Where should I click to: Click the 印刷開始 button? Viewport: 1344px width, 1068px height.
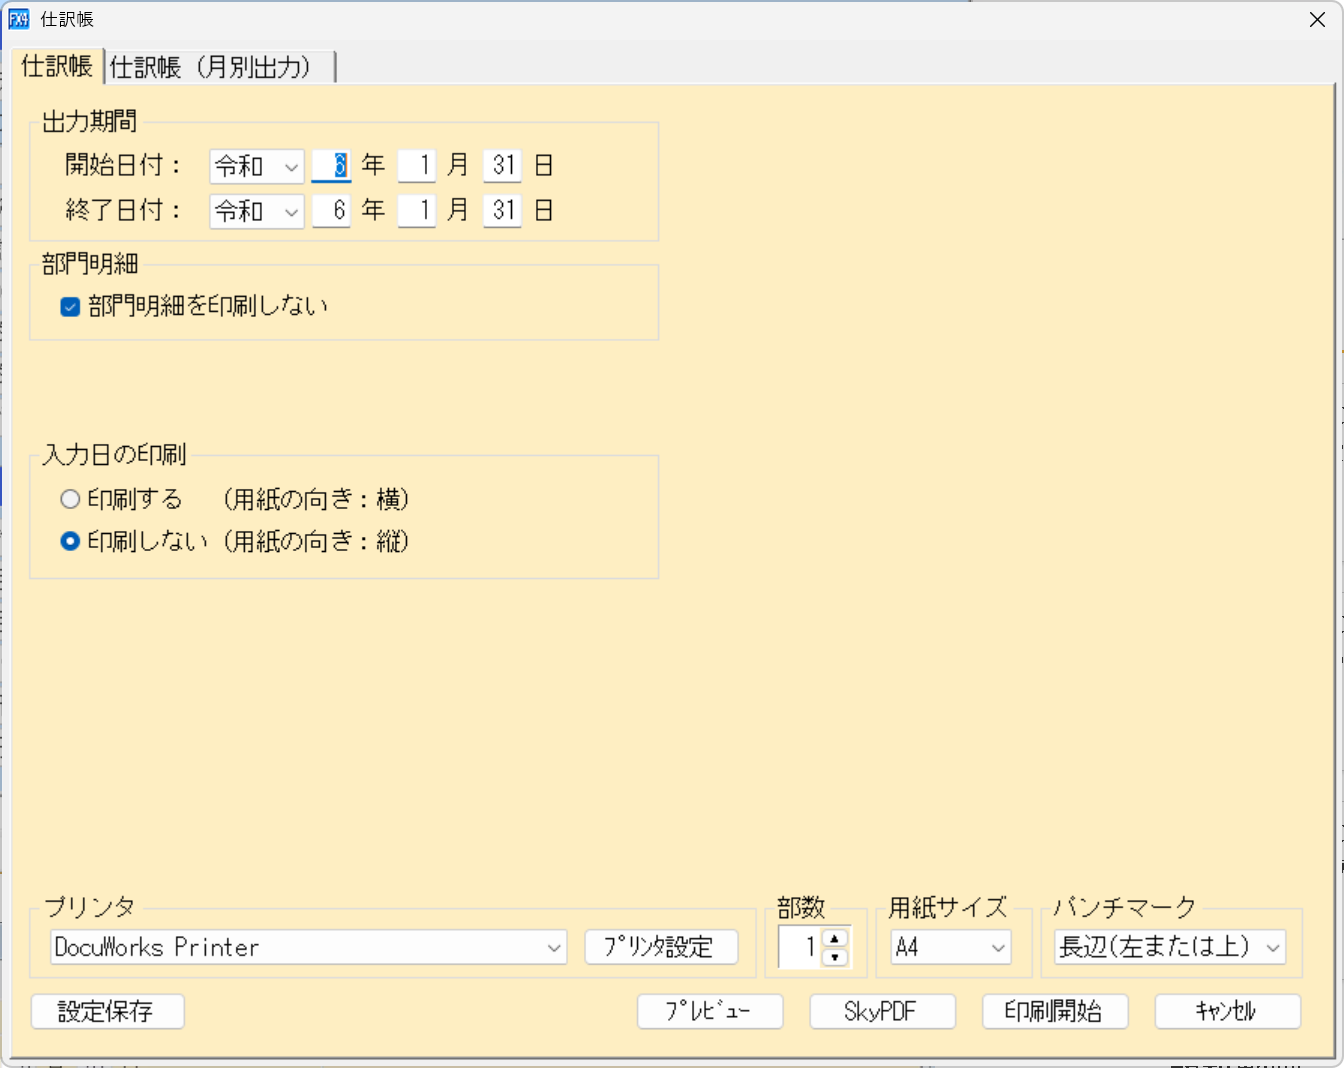click(1054, 1011)
